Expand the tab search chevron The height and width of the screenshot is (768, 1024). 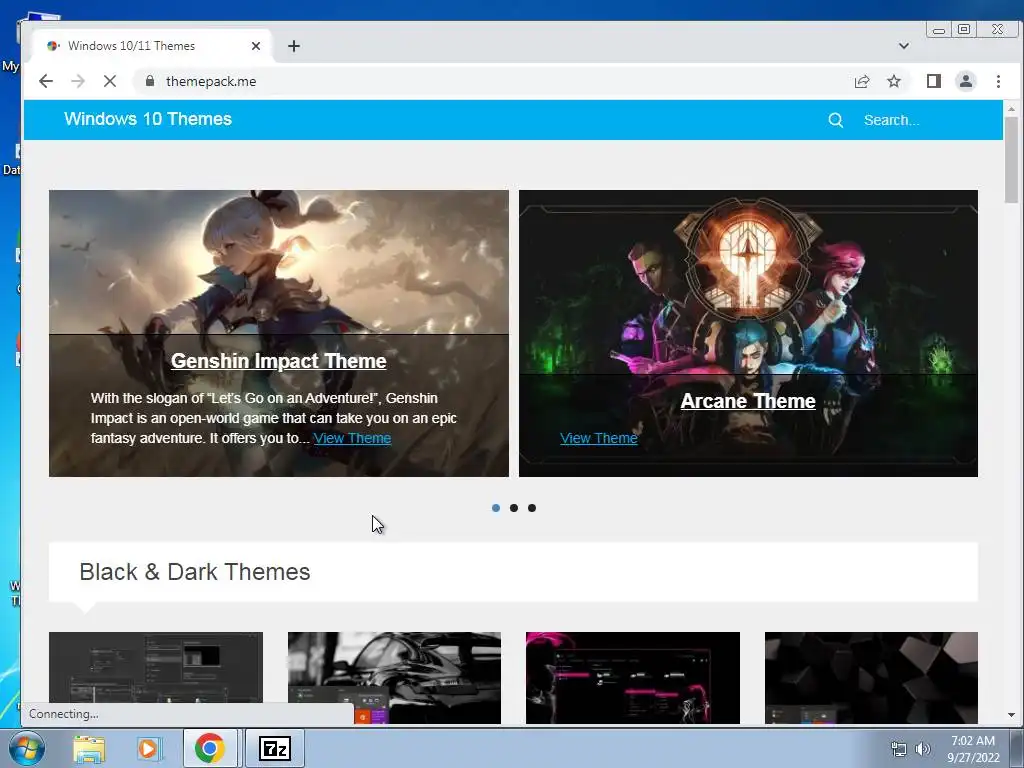[904, 46]
